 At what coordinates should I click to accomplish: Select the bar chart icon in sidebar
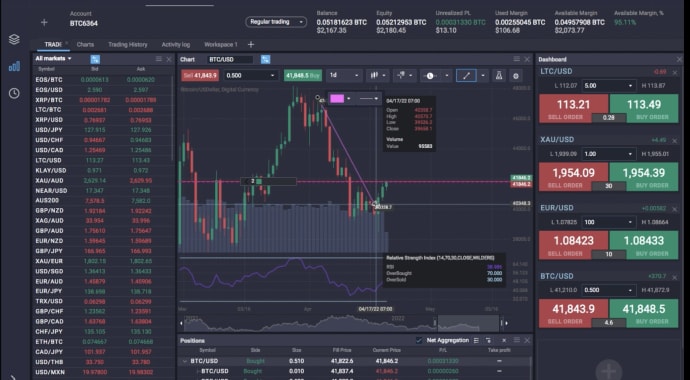(14, 66)
